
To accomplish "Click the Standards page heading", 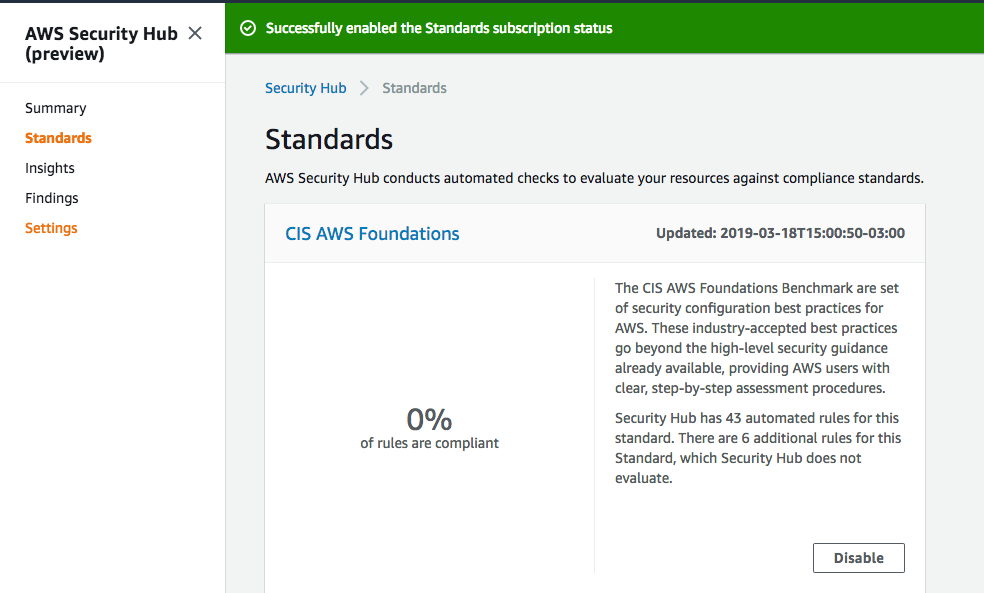I will tap(329, 139).
